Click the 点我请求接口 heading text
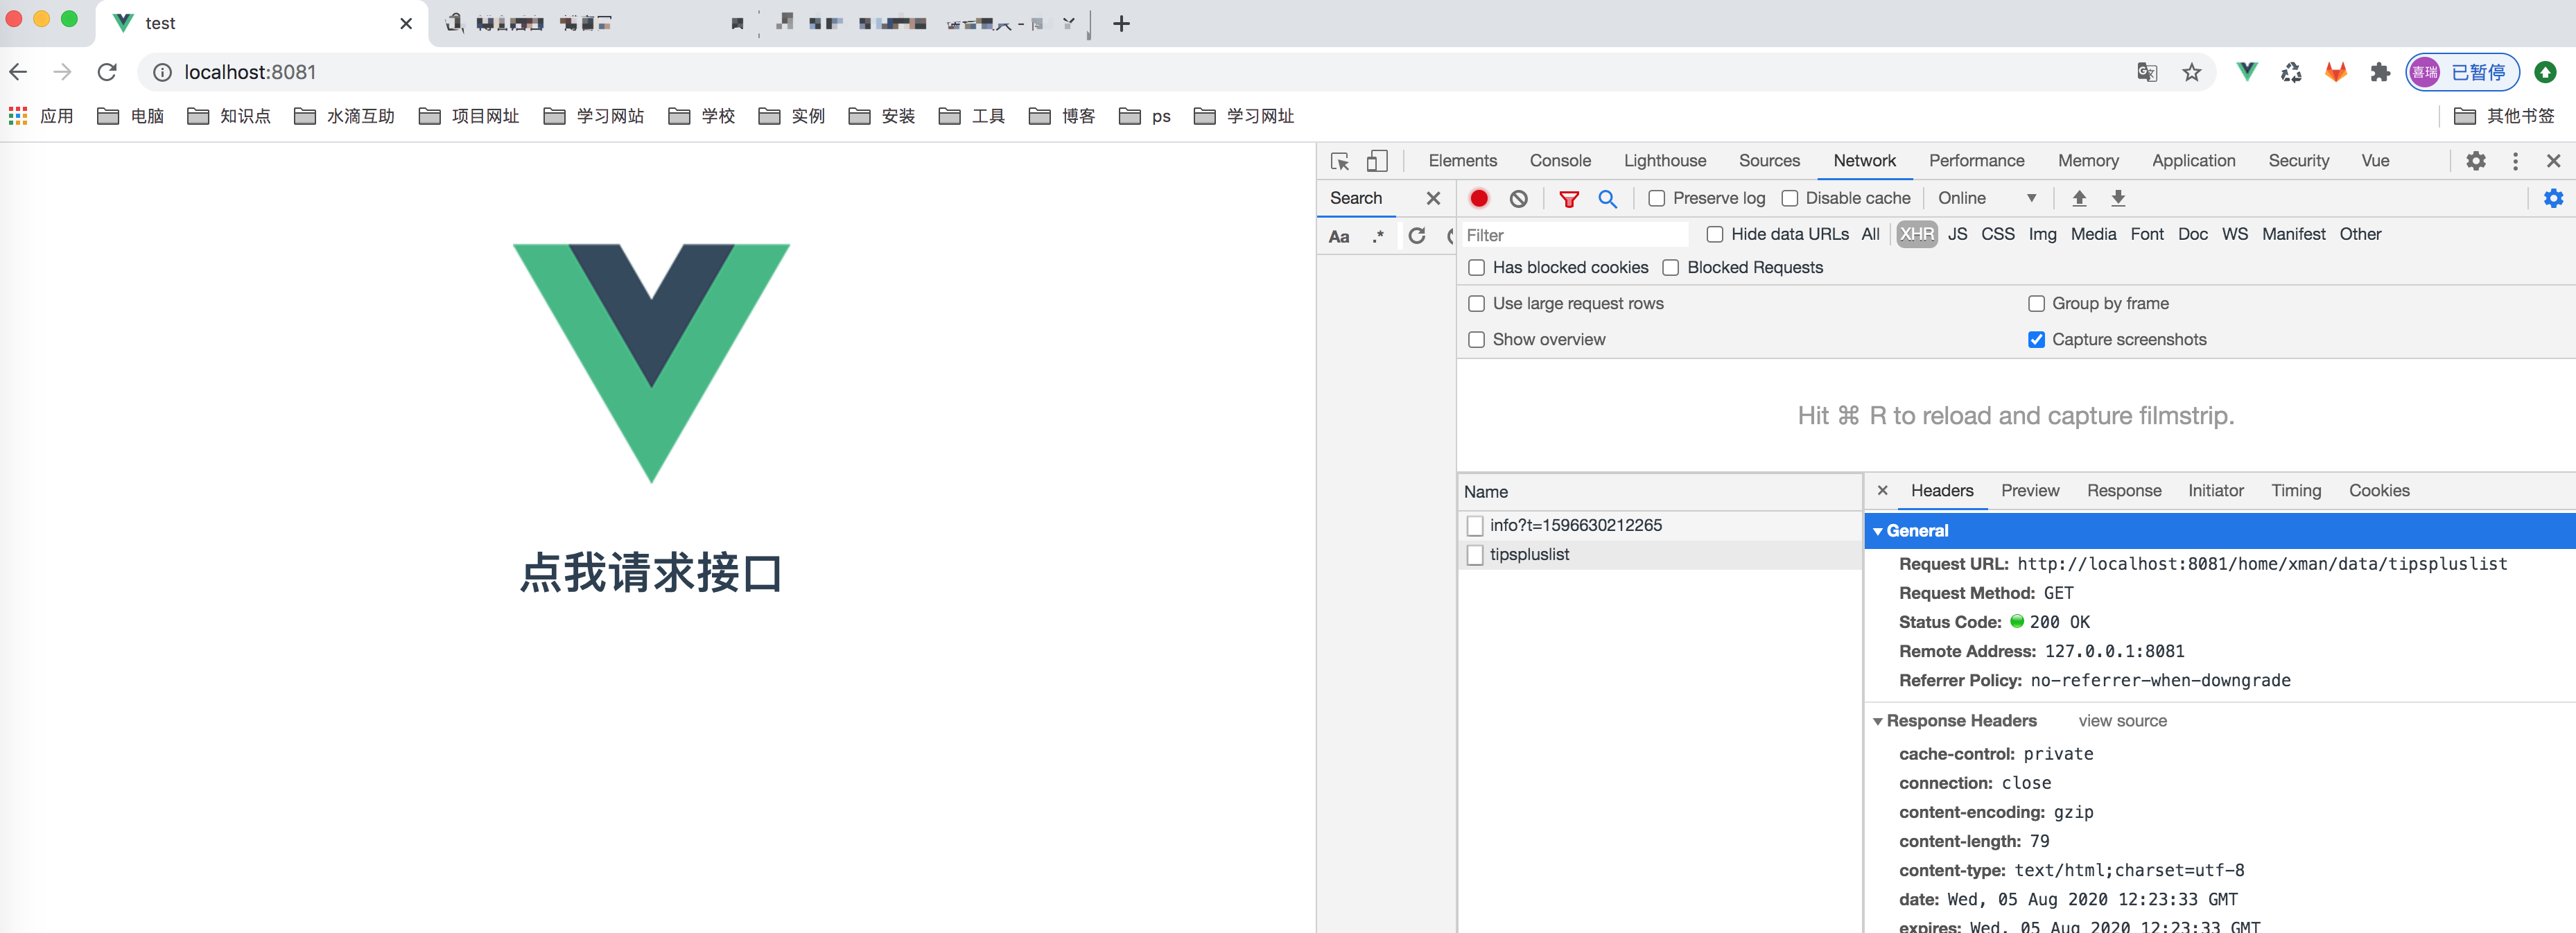Screen dimensions: 2576x933 click(x=651, y=573)
